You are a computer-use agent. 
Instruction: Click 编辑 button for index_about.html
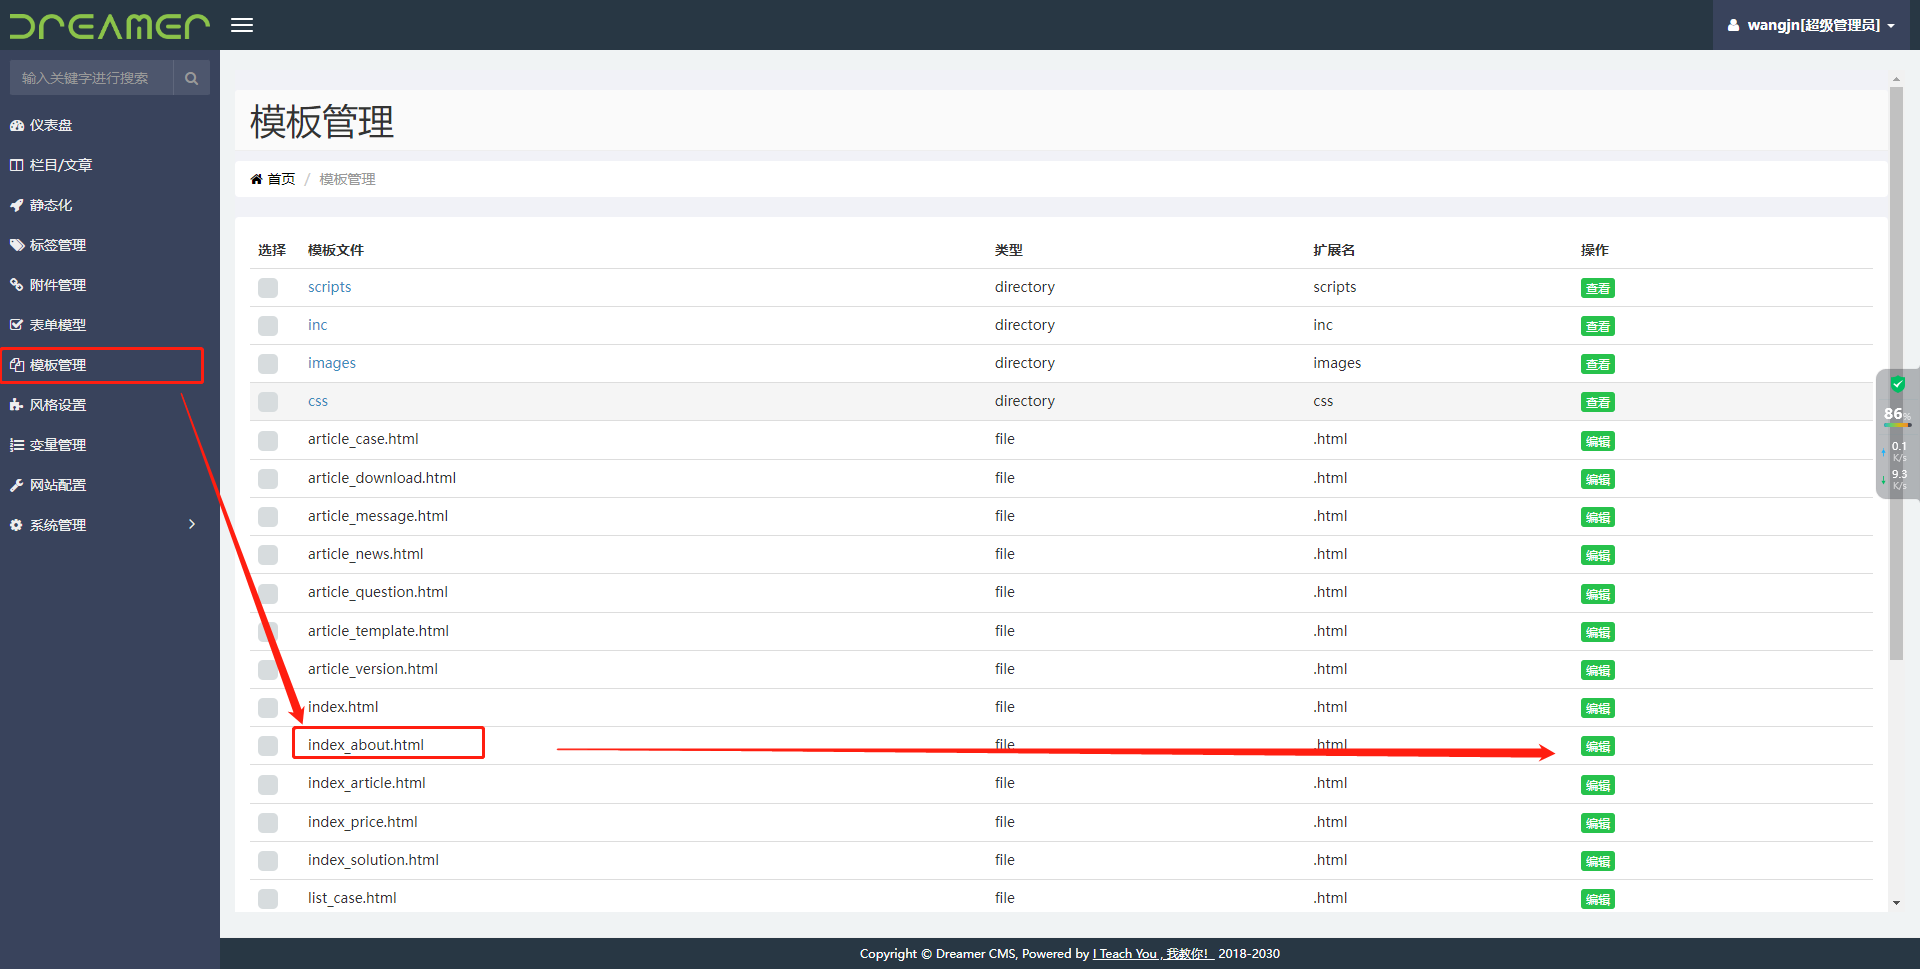pyautogui.click(x=1597, y=747)
